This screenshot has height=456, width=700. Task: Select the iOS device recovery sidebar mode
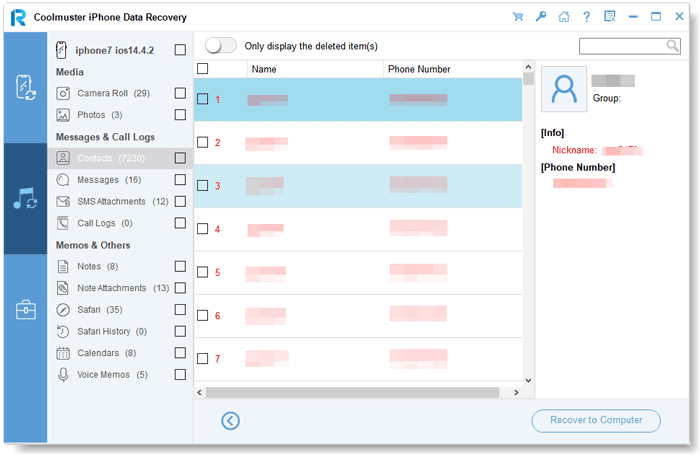[25, 87]
